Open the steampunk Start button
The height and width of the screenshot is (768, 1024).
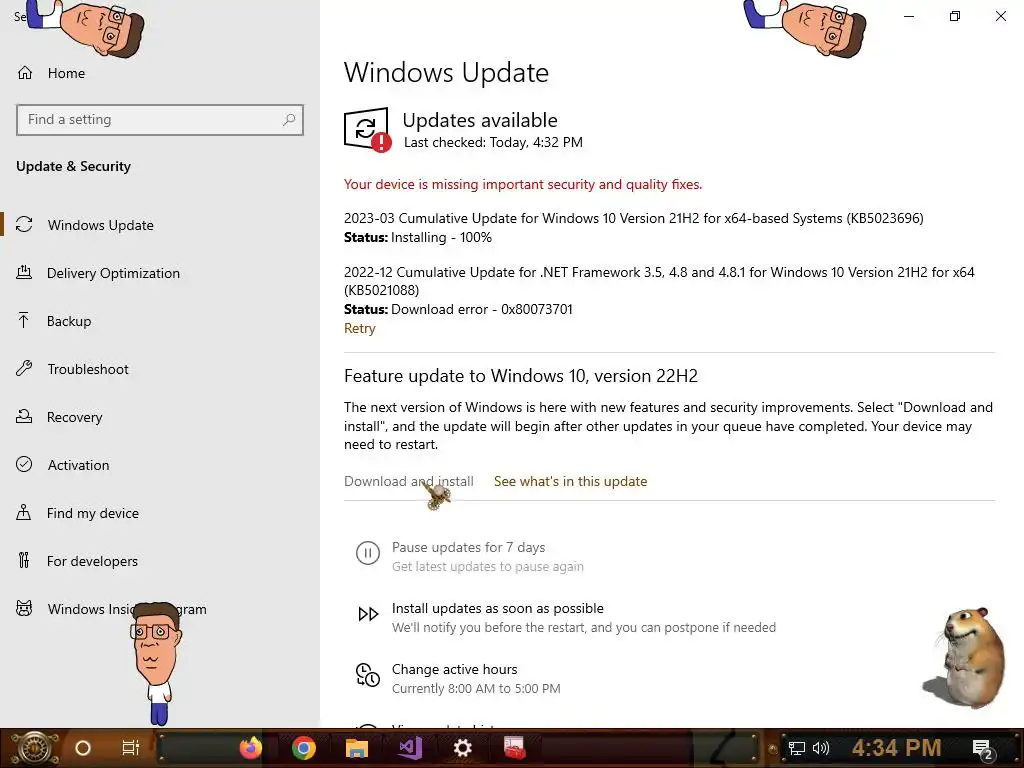click(35, 748)
